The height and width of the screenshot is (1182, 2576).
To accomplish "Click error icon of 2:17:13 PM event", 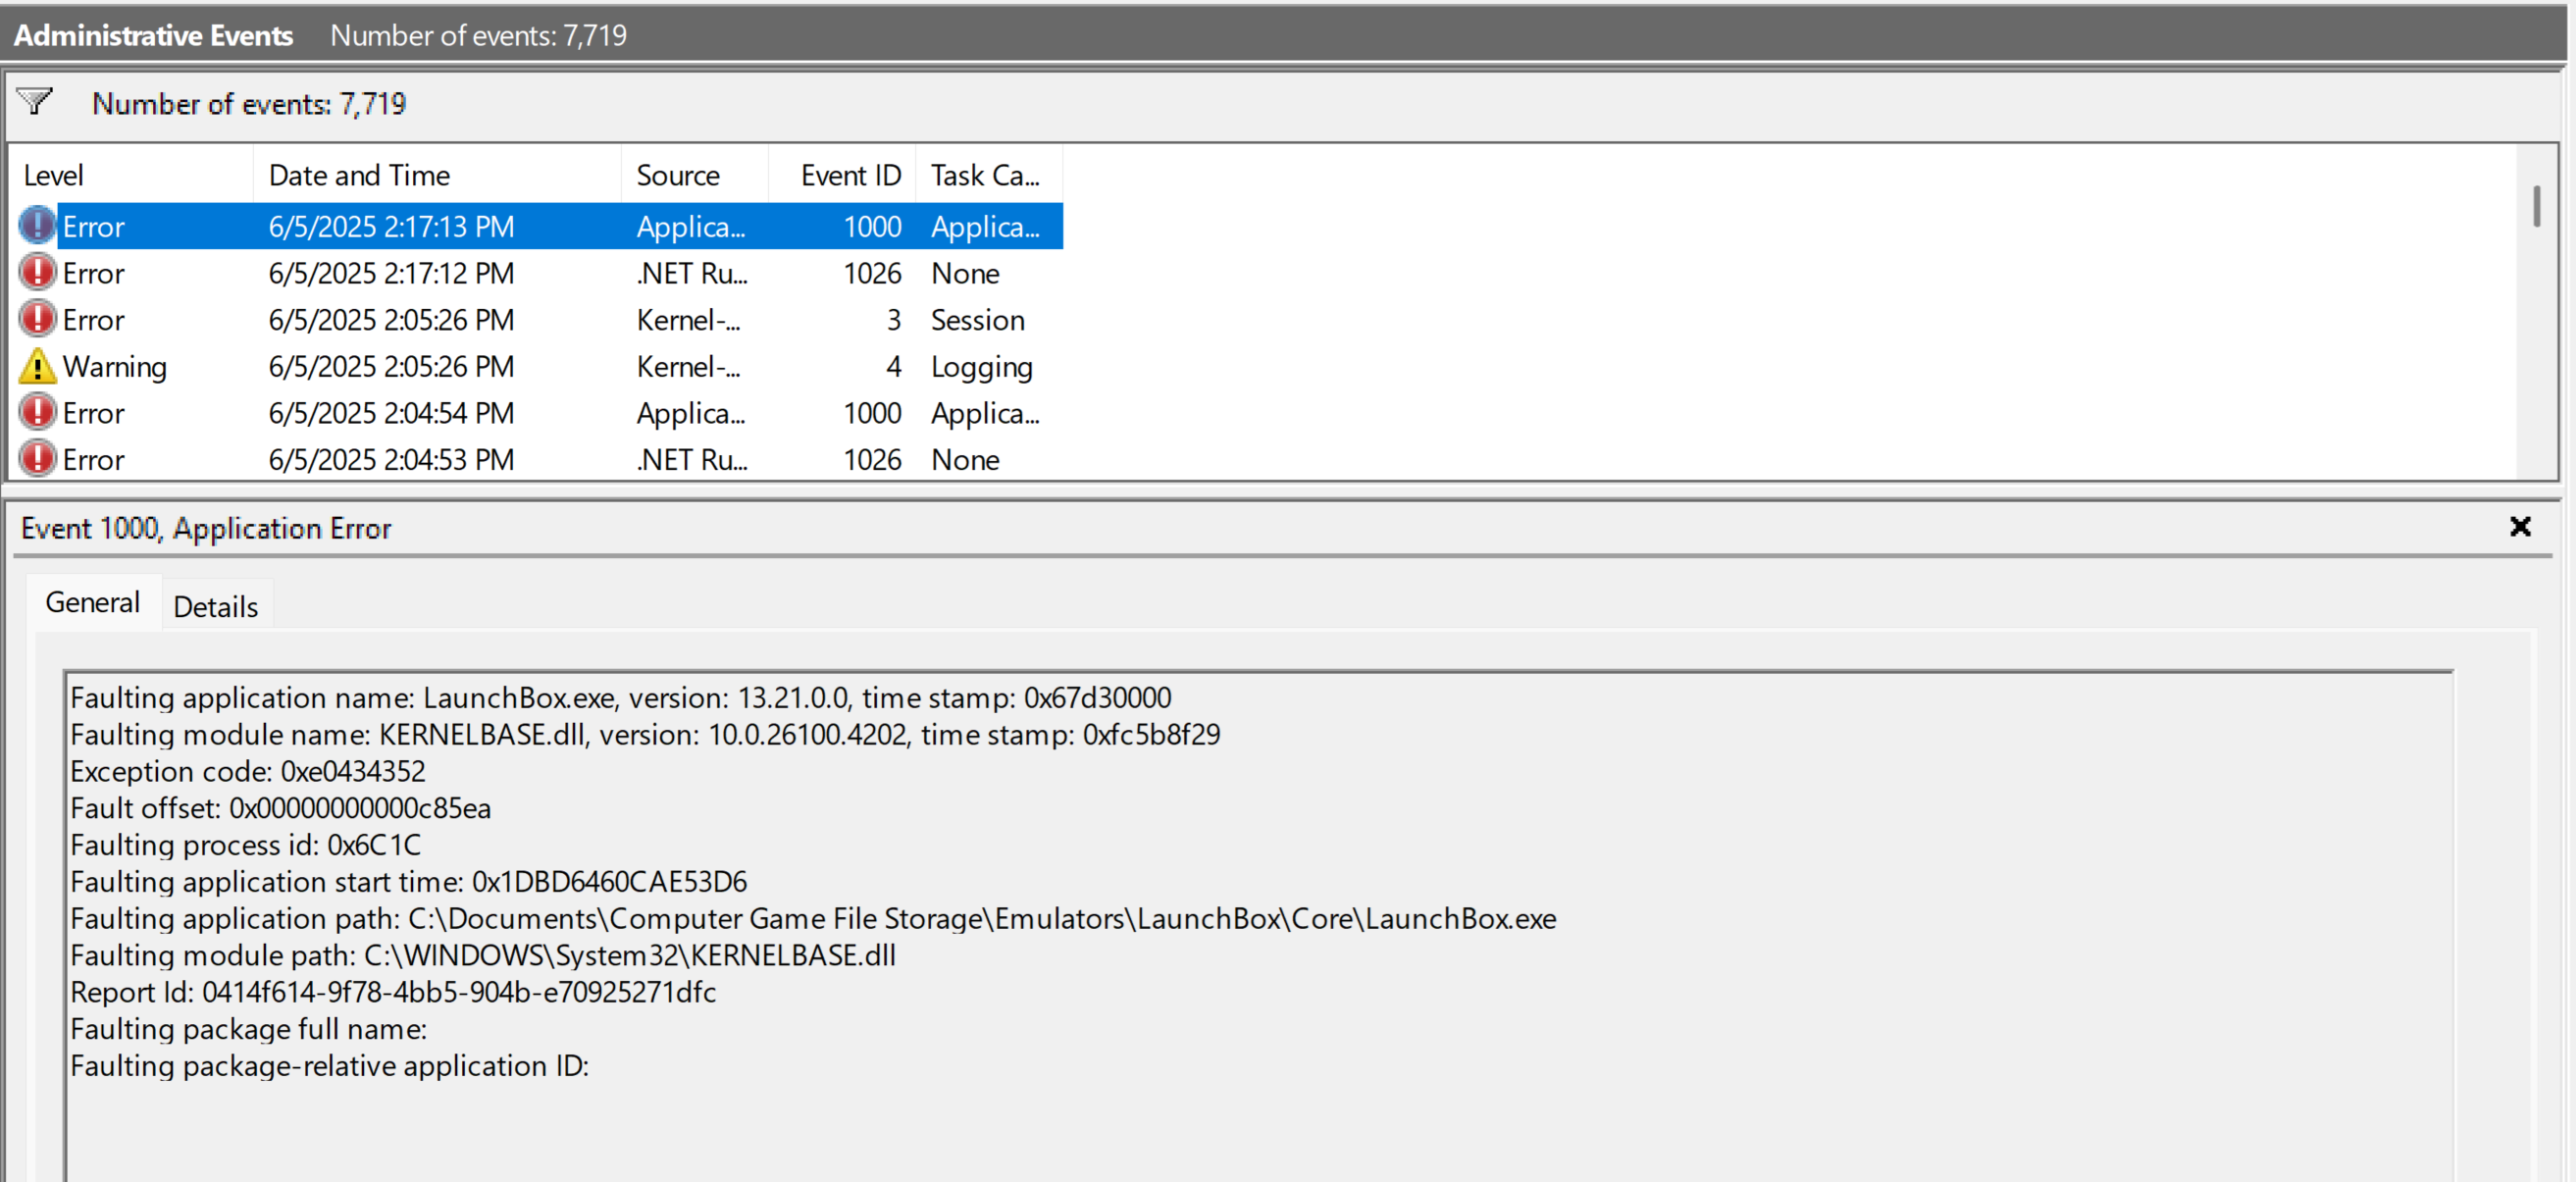I will coord(38,226).
